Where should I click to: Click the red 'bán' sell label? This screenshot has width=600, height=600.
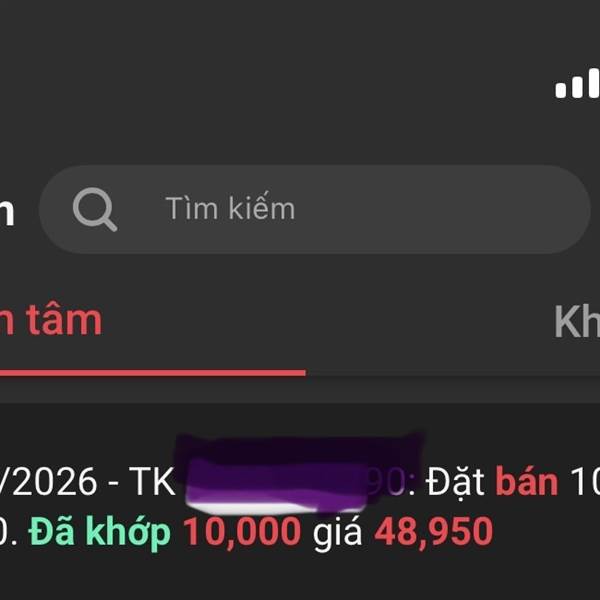pos(527,482)
